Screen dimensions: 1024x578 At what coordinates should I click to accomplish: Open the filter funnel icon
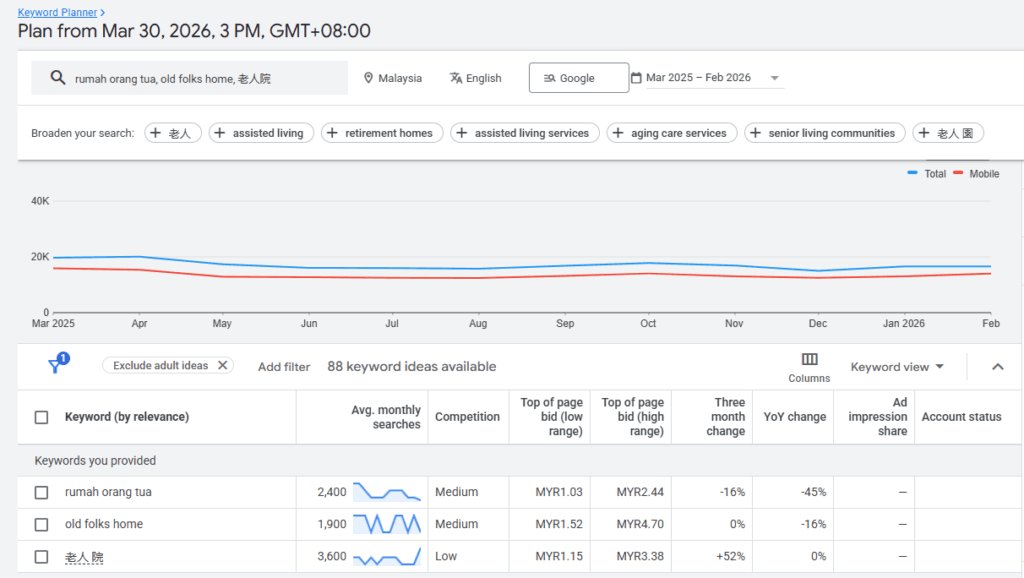click(x=57, y=364)
